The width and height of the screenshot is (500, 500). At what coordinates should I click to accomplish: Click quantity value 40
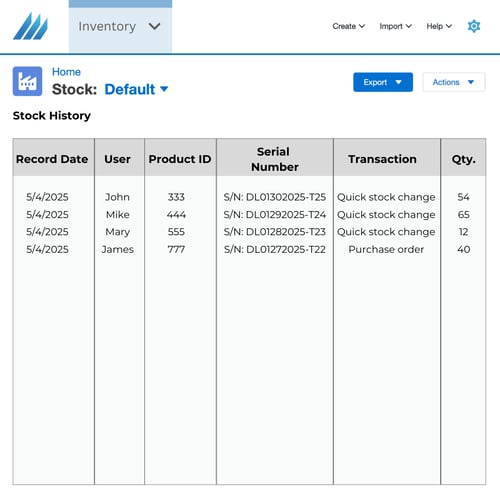pyautogui.click(x=463, y=249)
